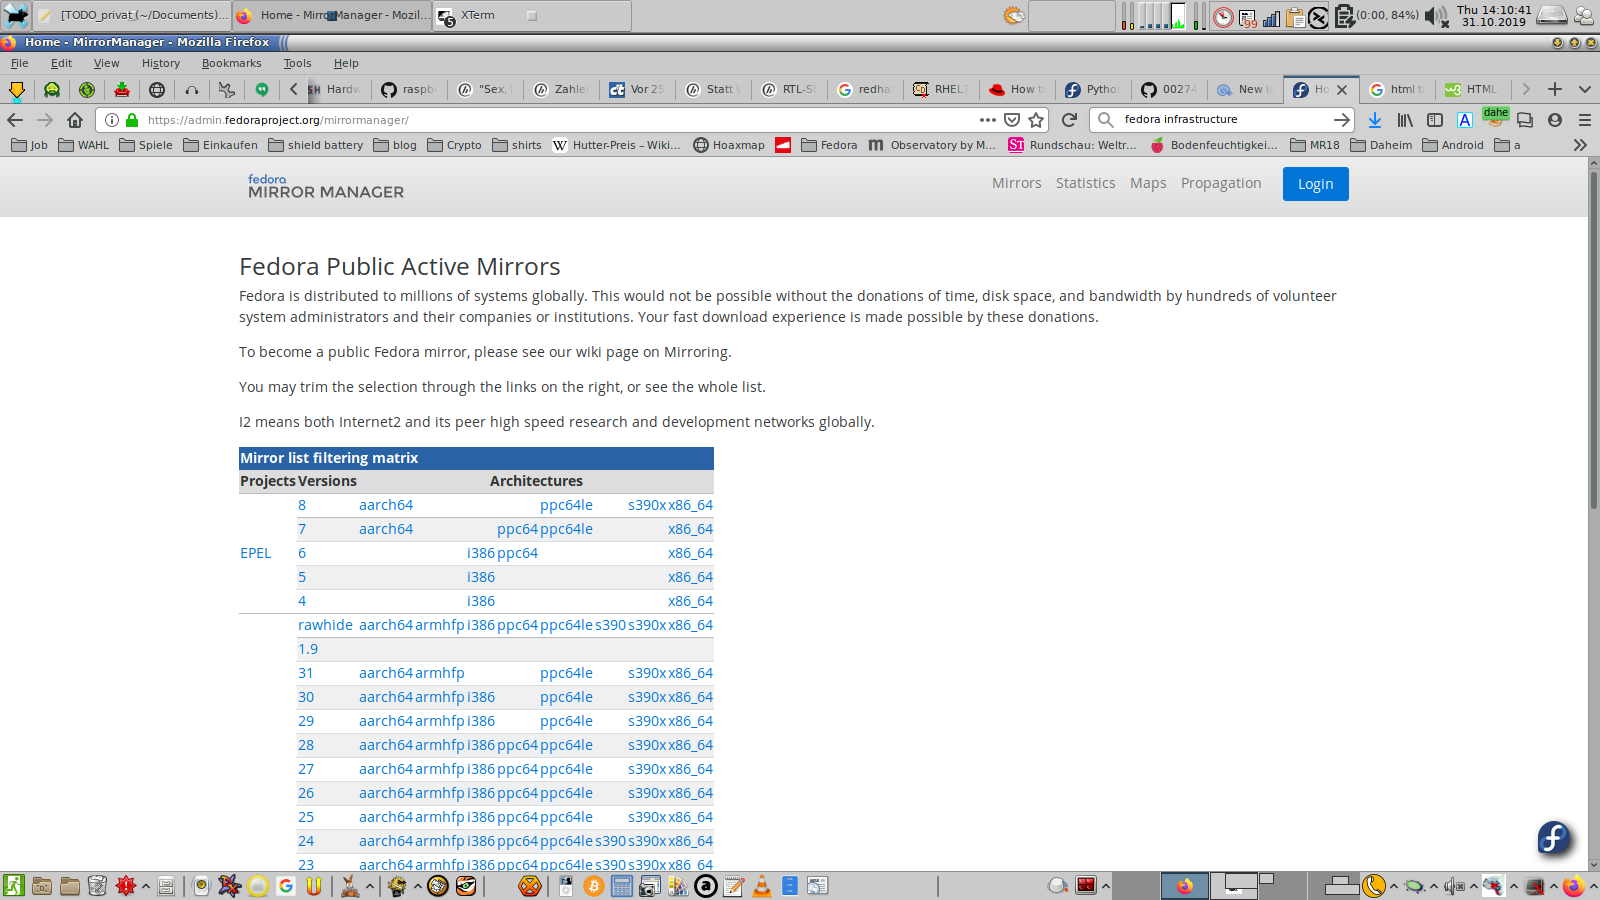Click the red download tray toolbar icon
Viewport: 1600px width, 900px height.
point(122,89)
